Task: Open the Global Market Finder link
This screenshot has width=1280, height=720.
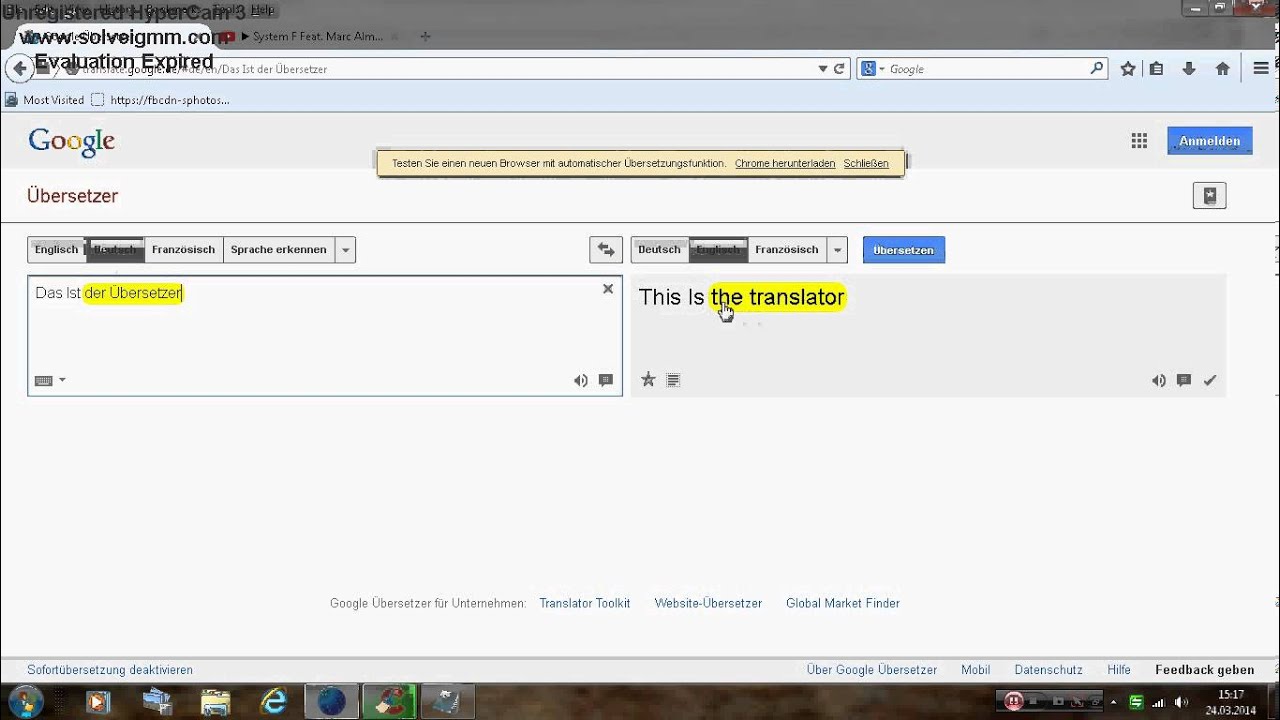Action: 843,603
